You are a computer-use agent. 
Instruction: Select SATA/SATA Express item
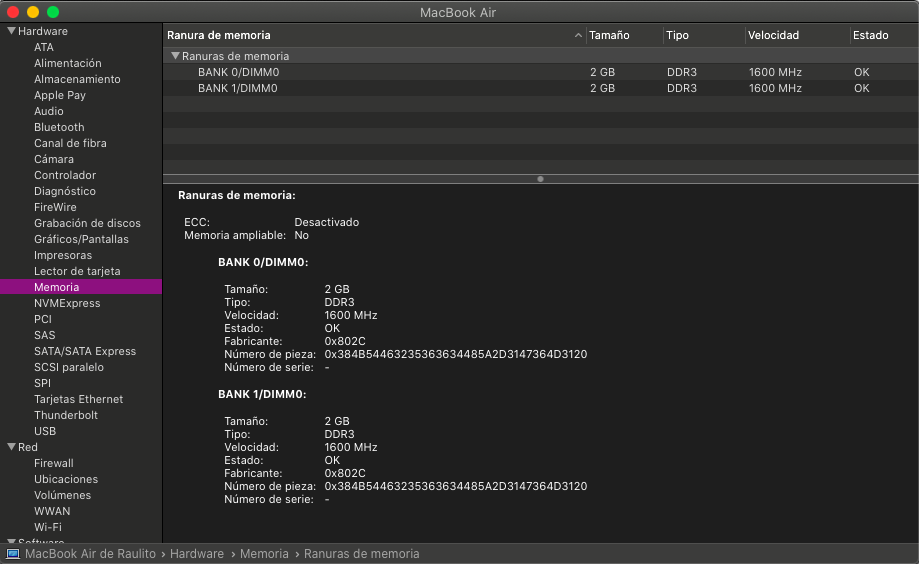pyautogui.click(x=84, y=351)
